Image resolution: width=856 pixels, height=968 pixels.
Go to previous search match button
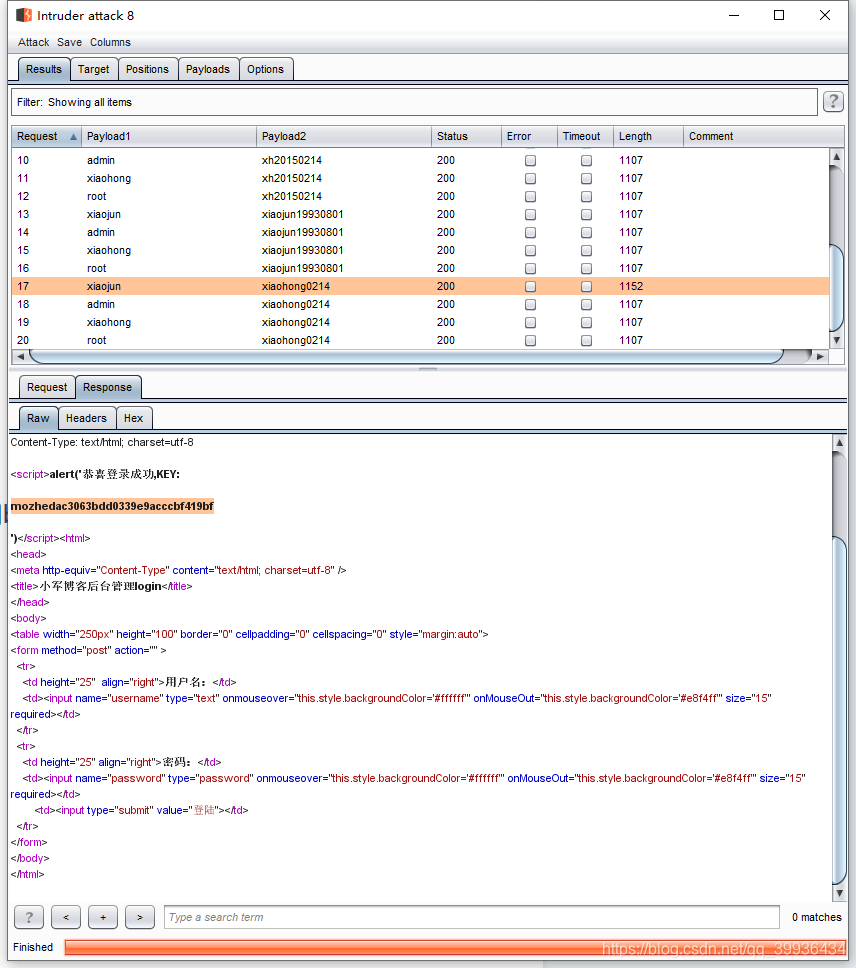tap(66, 917)
